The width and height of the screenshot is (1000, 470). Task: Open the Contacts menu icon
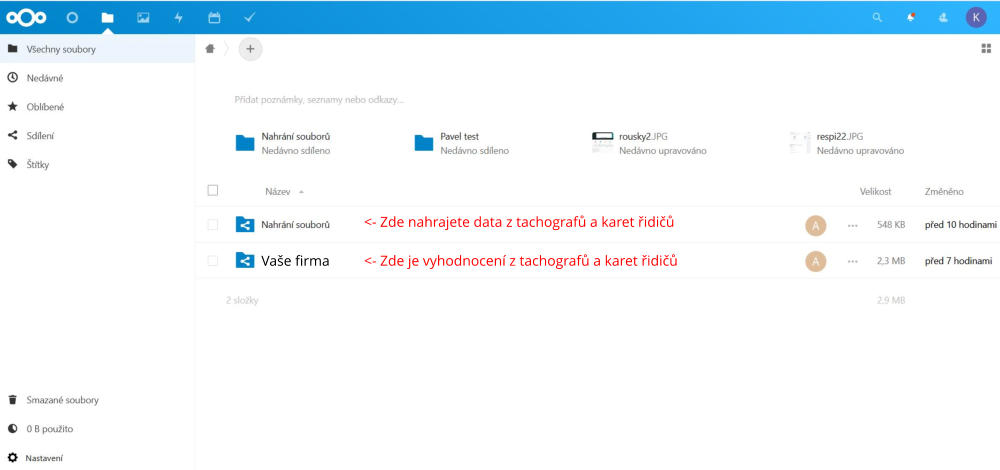[943, 17]
